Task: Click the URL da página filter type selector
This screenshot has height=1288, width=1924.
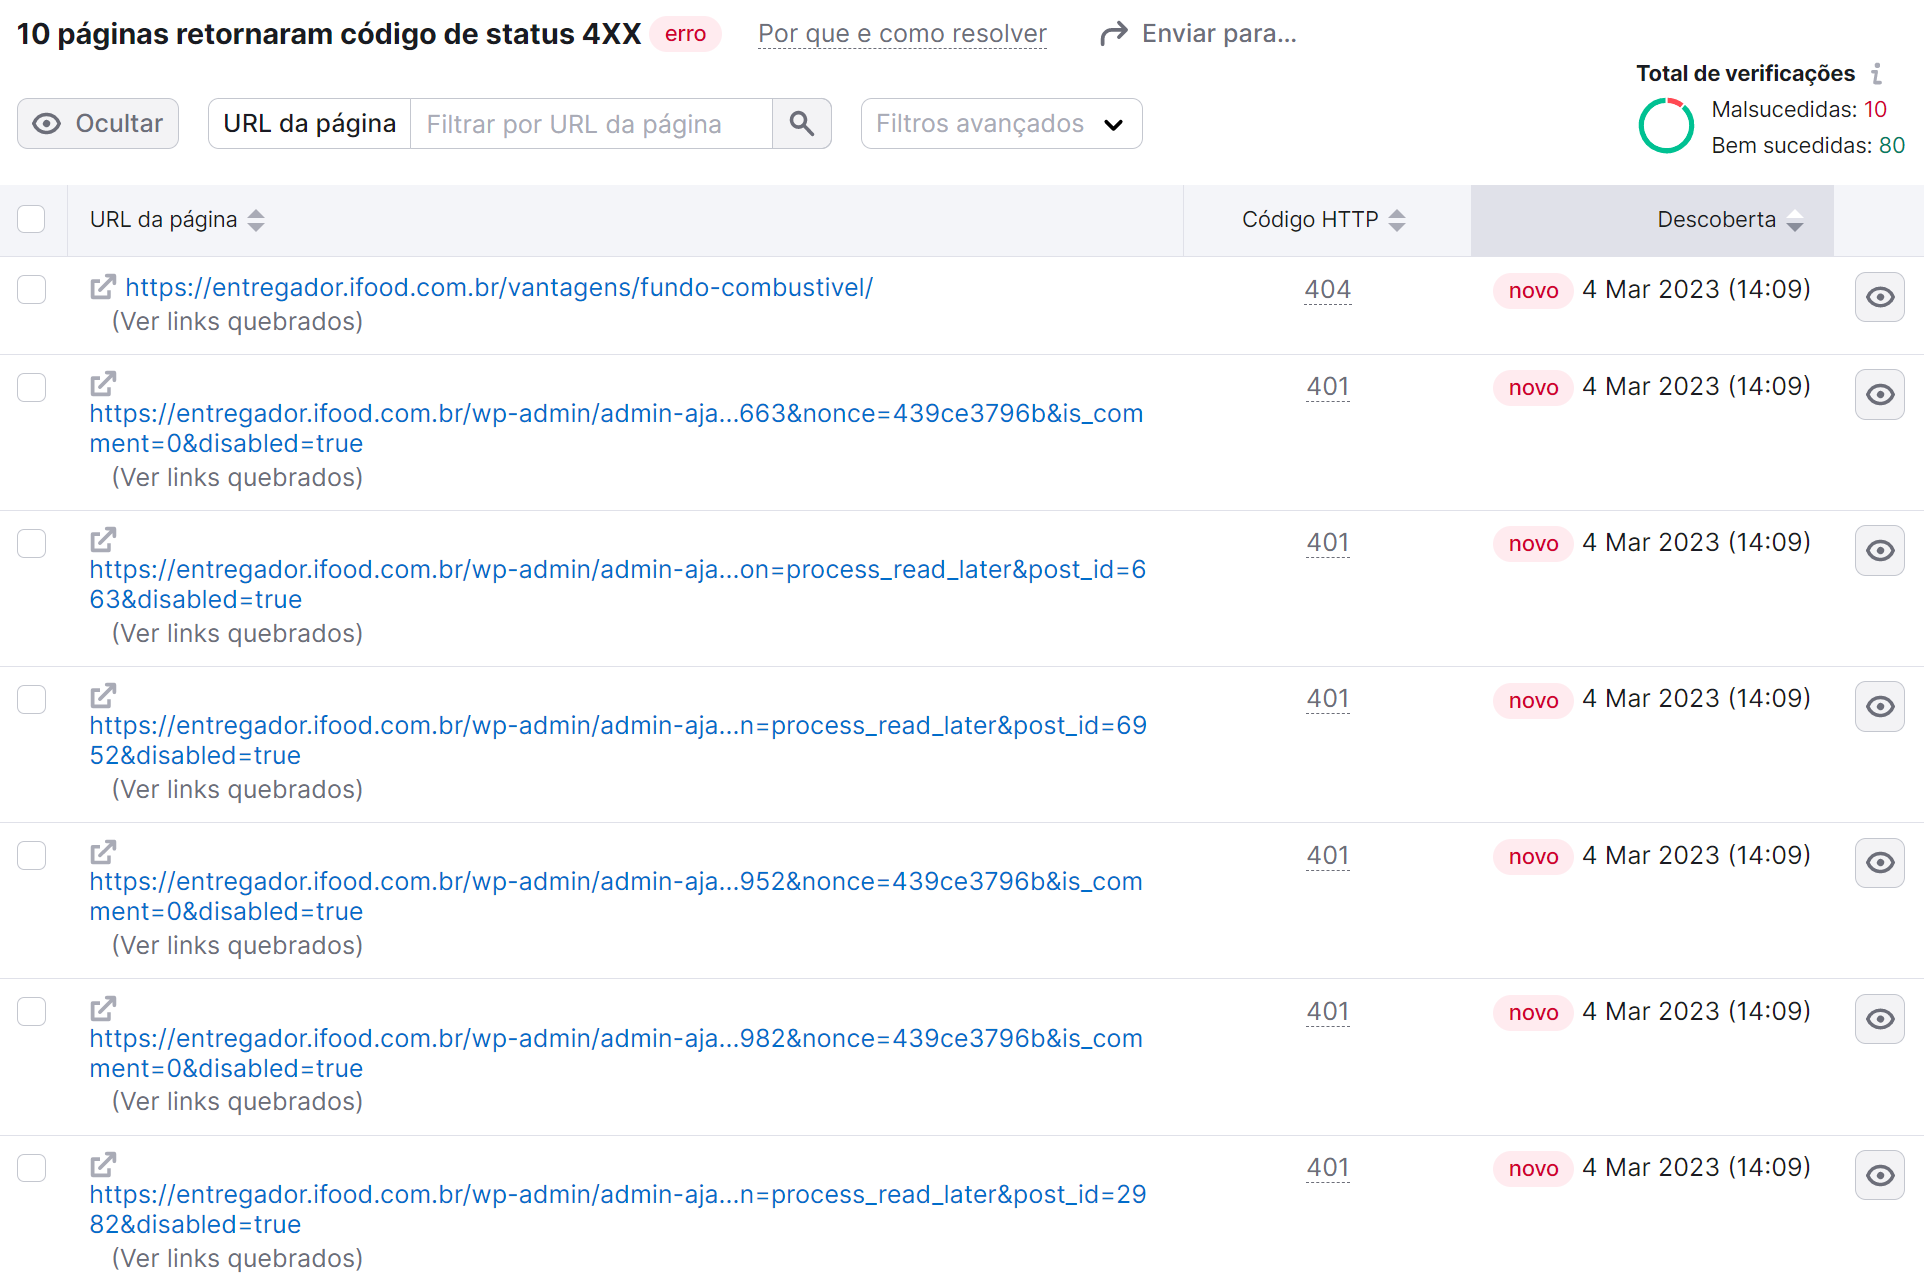Action: (x=308, y=123)
